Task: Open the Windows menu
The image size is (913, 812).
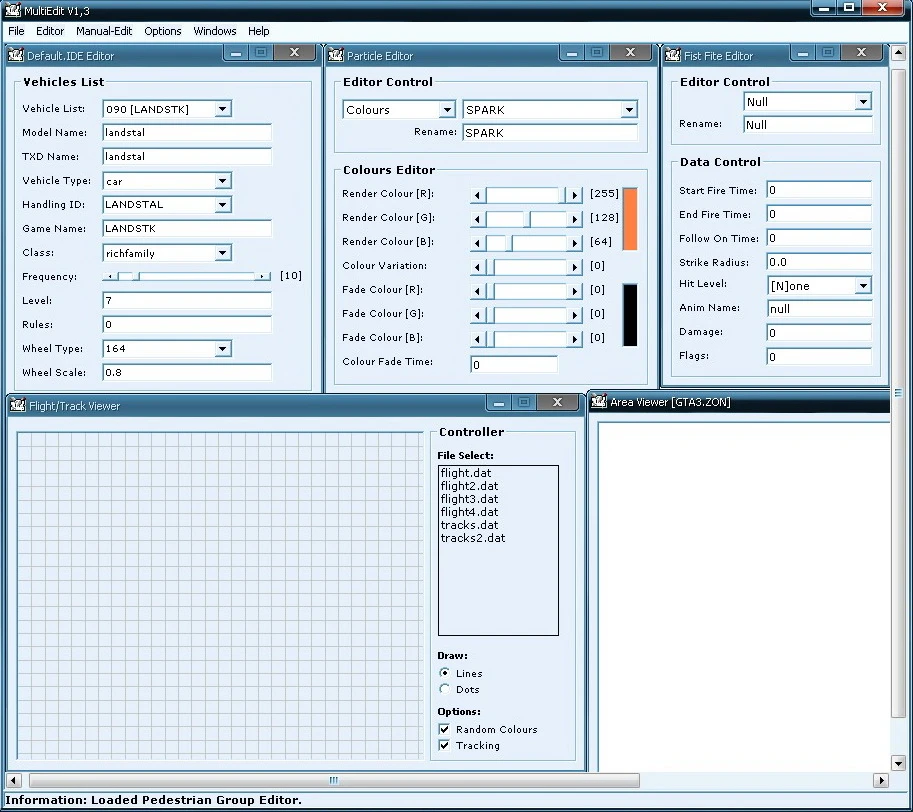Action: (x=214, y=31)
